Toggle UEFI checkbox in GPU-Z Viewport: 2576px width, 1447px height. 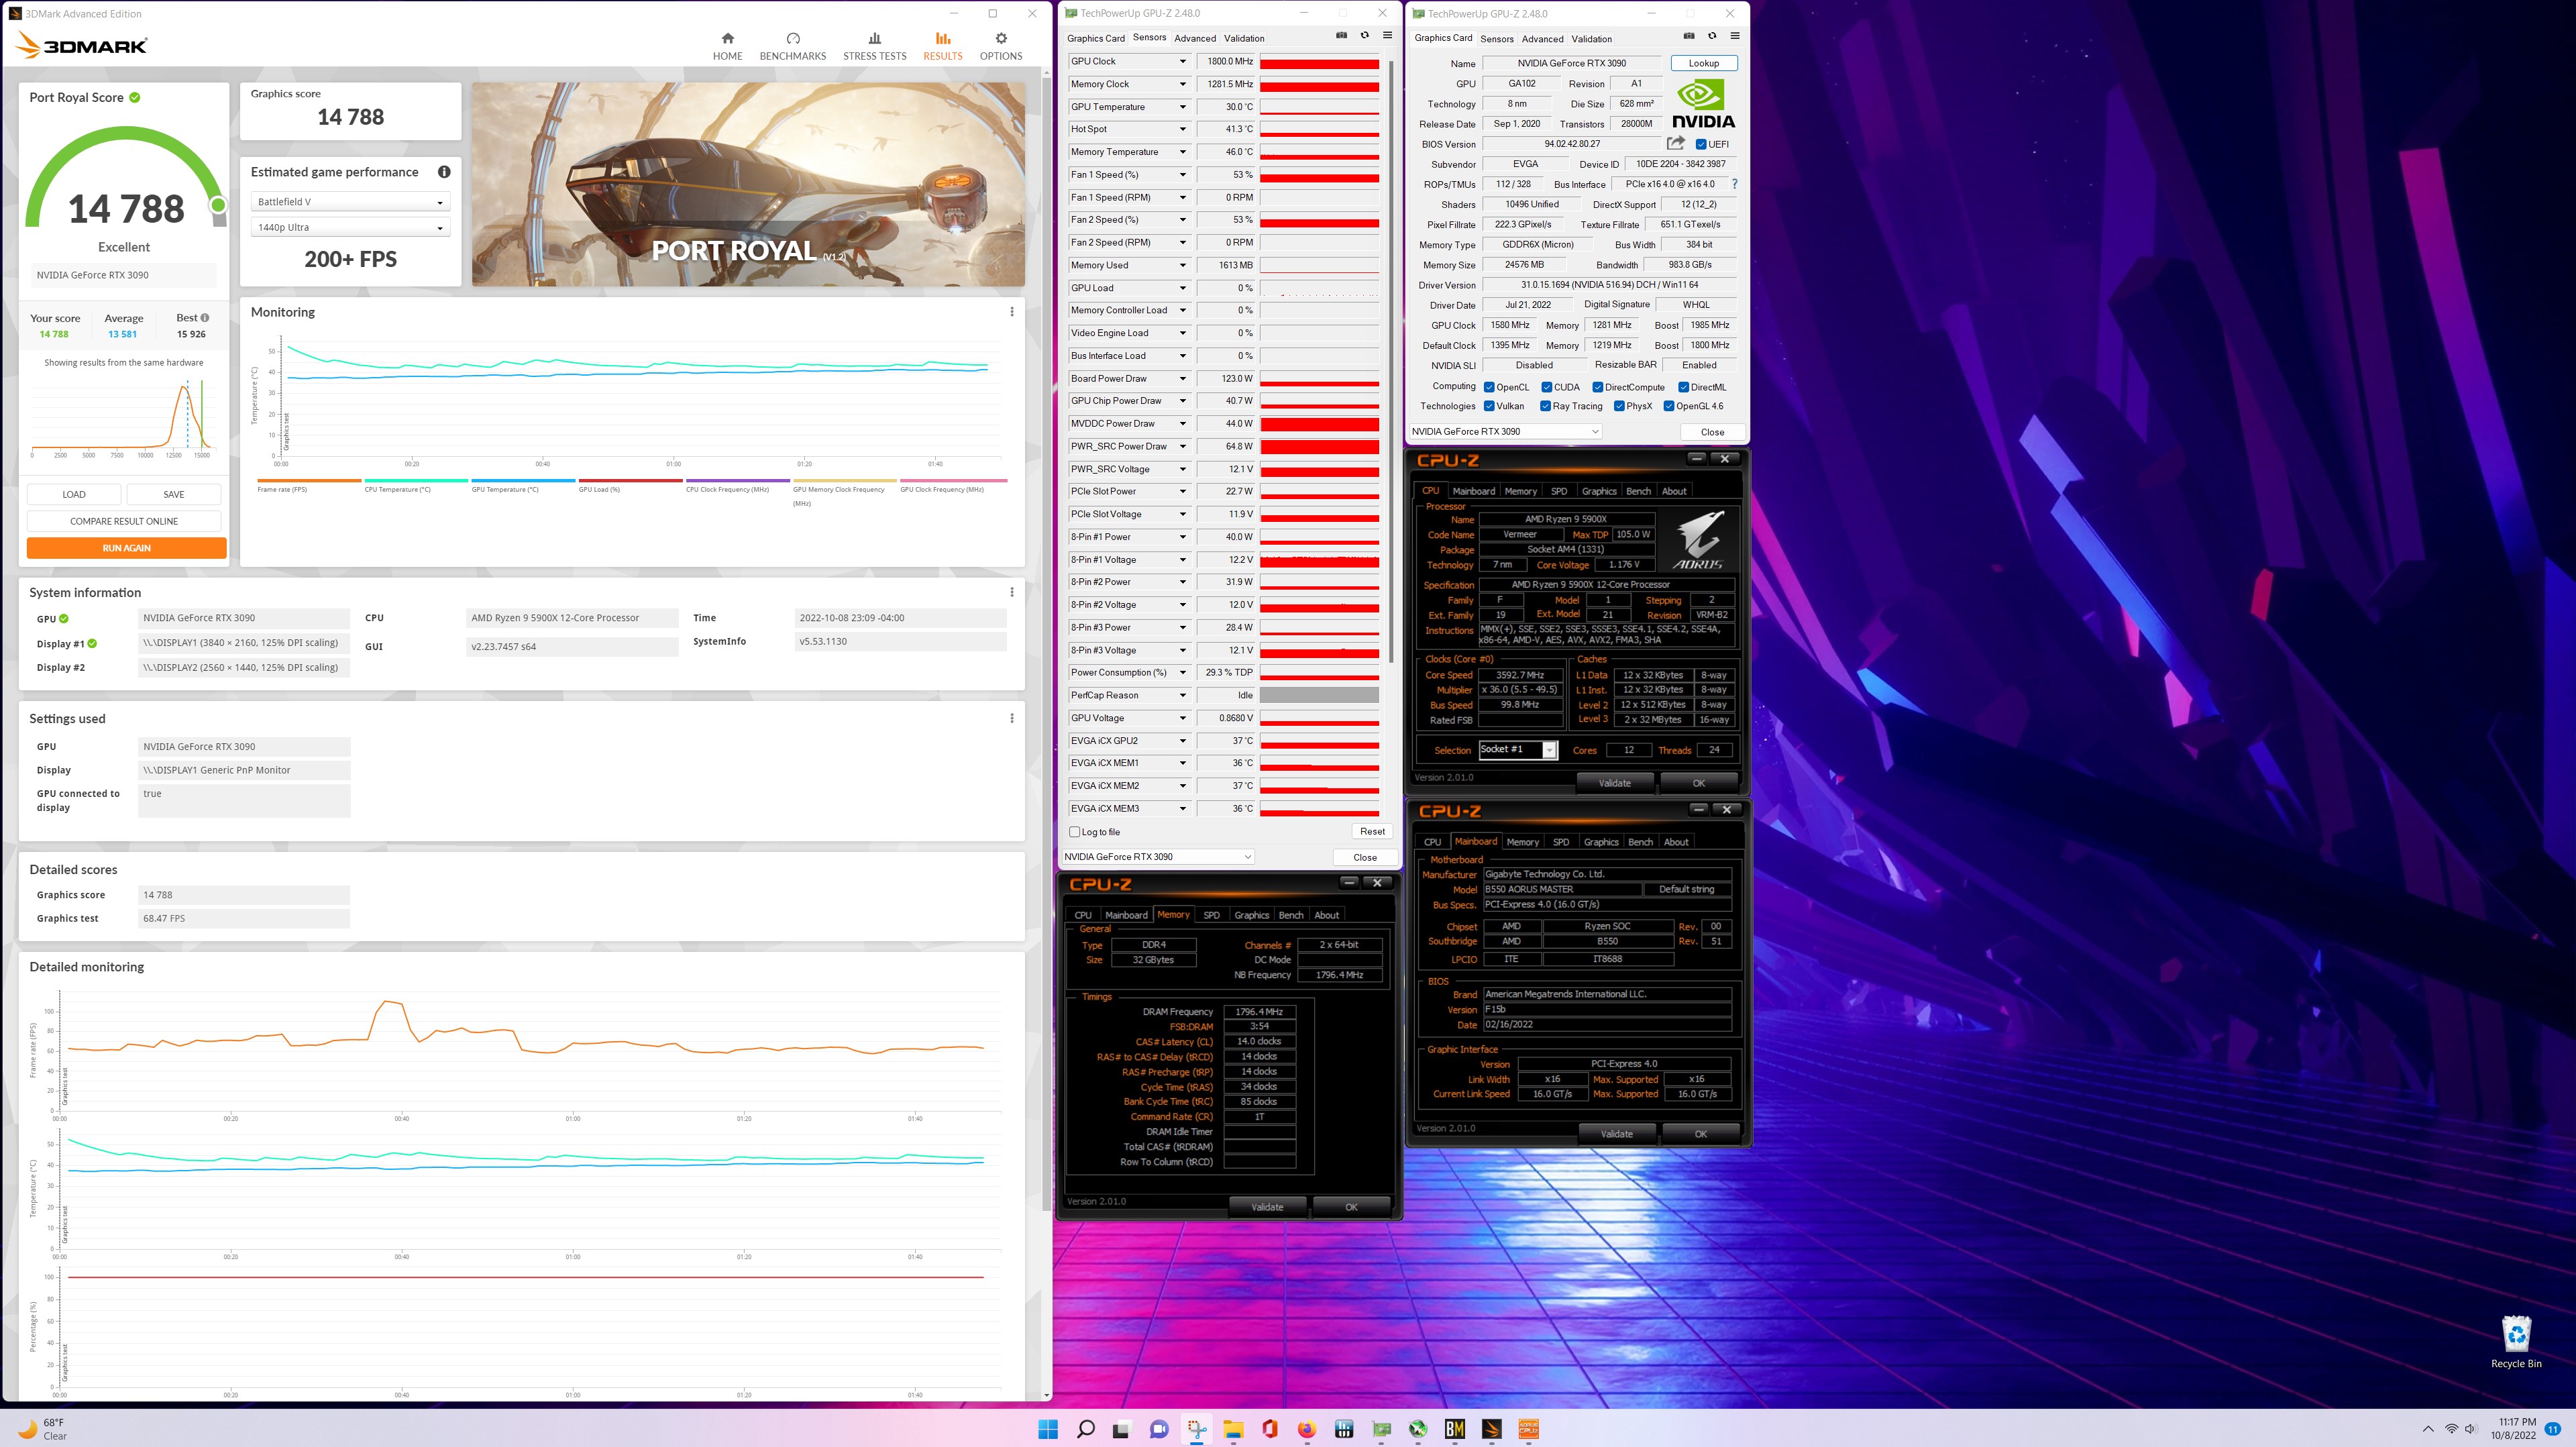1701,144
